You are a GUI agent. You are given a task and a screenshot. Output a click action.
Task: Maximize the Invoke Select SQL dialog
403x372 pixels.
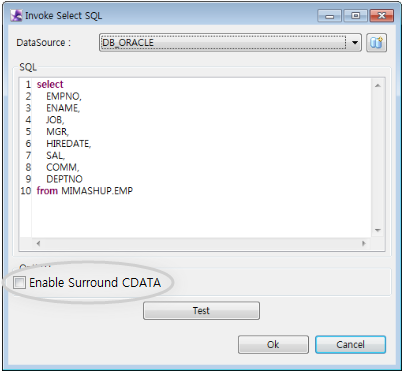(355, 16)
